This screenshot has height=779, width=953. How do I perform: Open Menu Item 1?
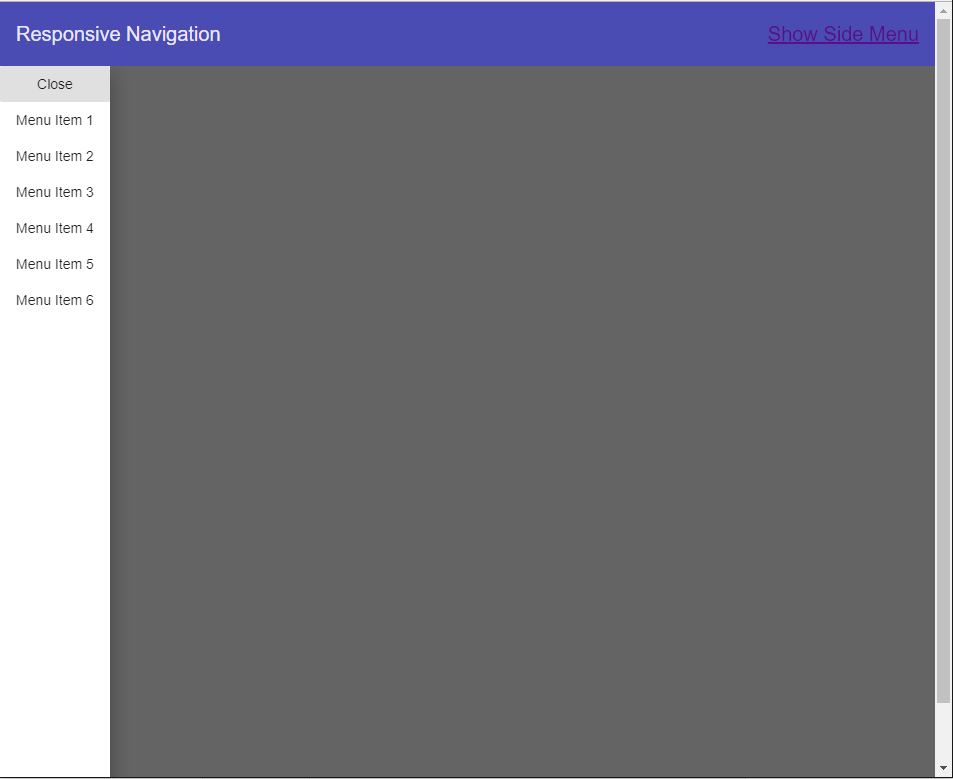55,120
